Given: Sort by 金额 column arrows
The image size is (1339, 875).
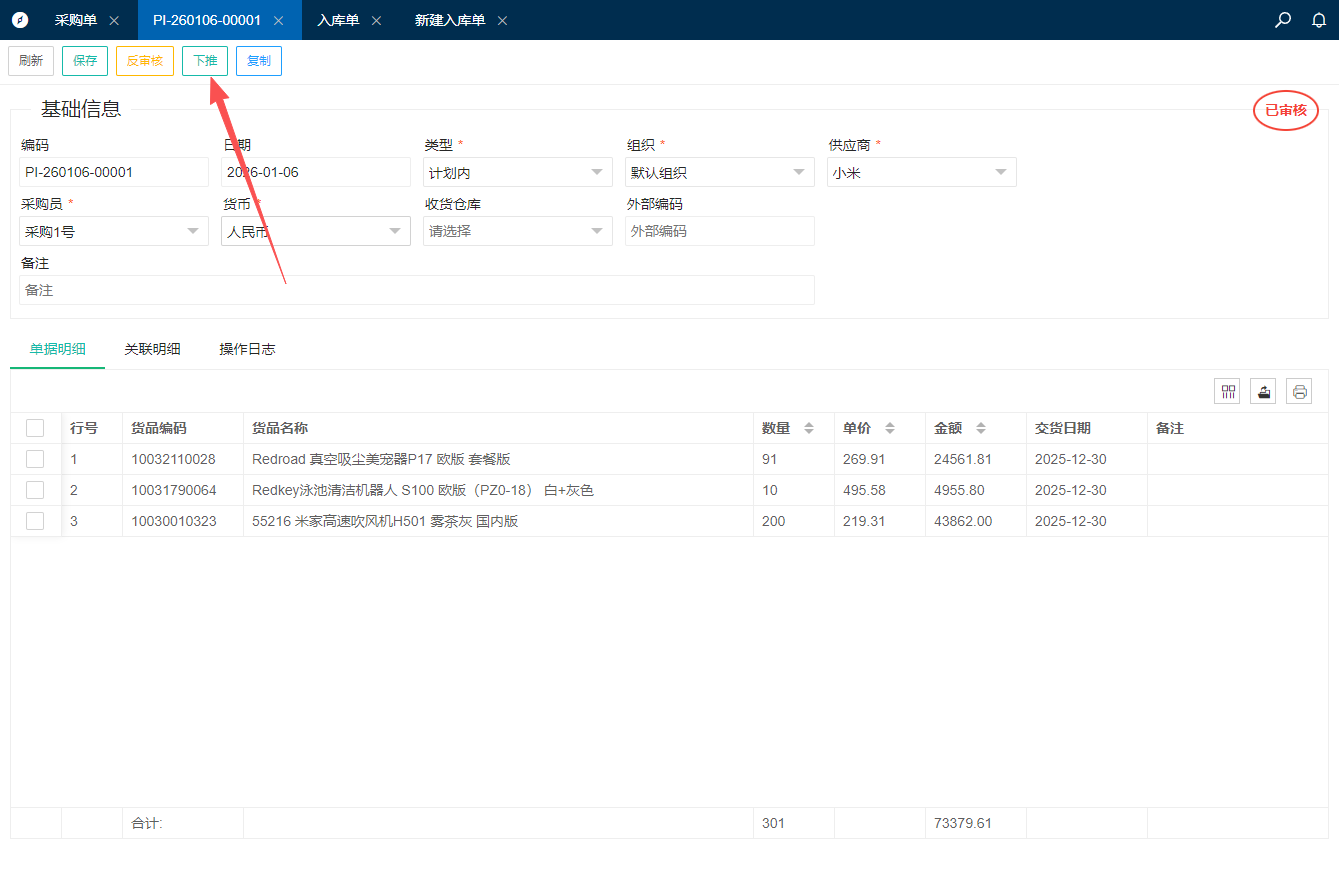Looking at the screenshot, I should click(x=981, y=428).
